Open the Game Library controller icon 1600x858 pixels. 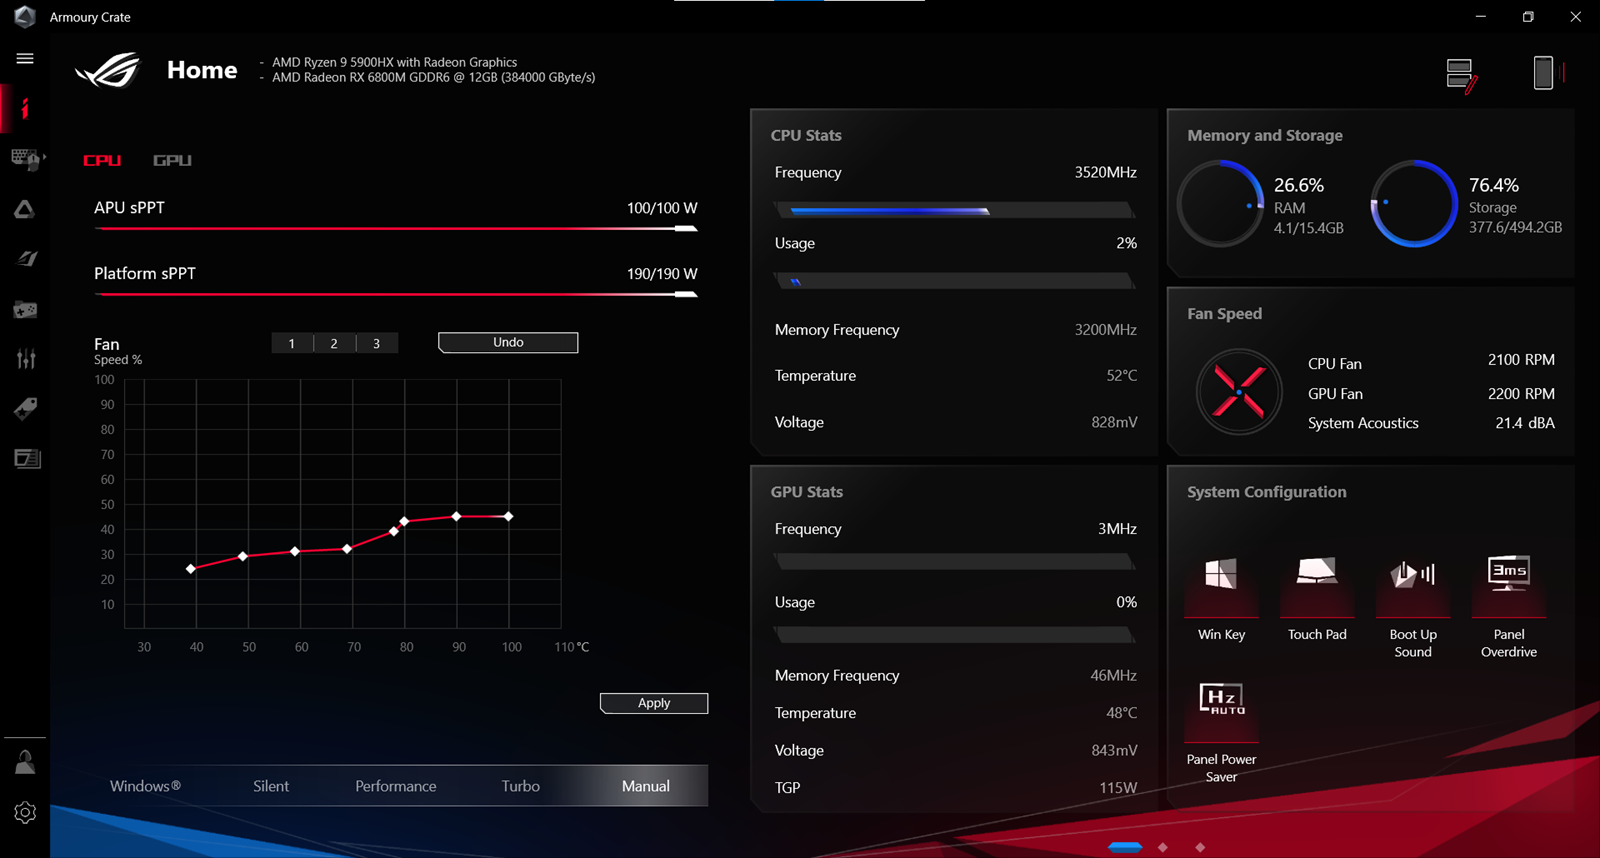[x=25, y=309]
